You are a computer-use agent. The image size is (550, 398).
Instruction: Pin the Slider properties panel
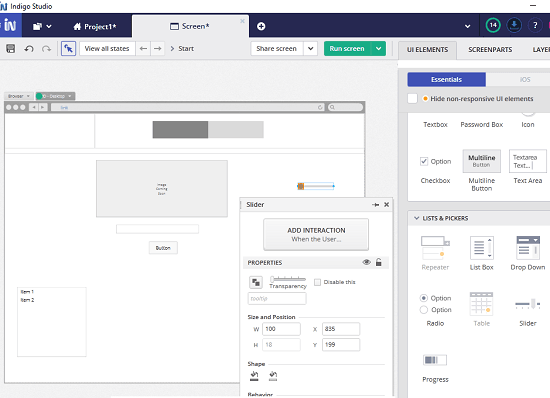(x=375, y=204)
